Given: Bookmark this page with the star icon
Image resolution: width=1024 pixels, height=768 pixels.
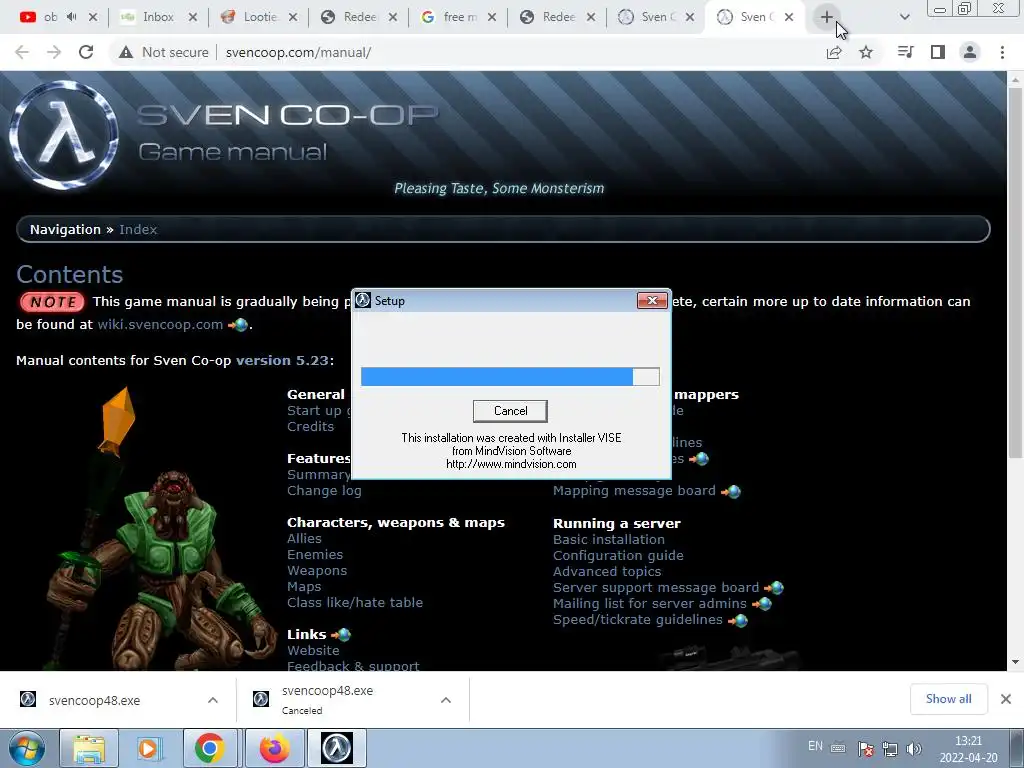Looking at the screenshot, I should tap(866, 52).
